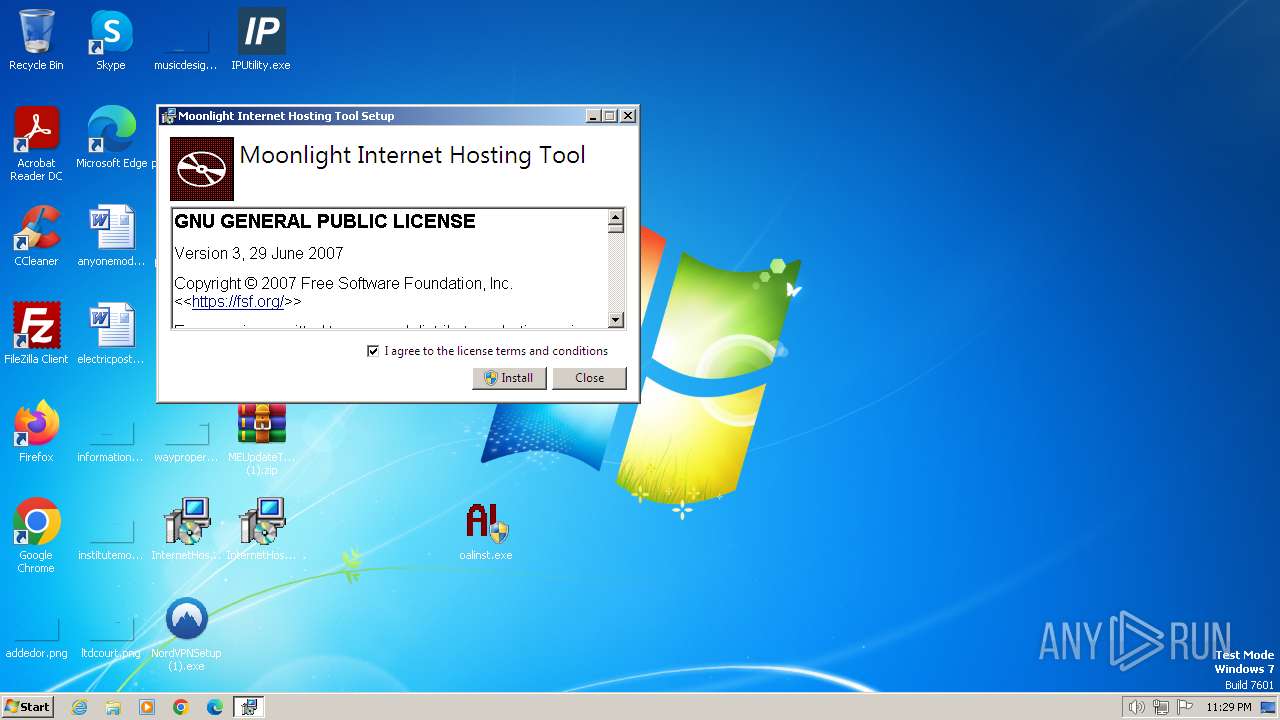
Task: Launch Skype from the desktop
Action: [x=111, y=40]
